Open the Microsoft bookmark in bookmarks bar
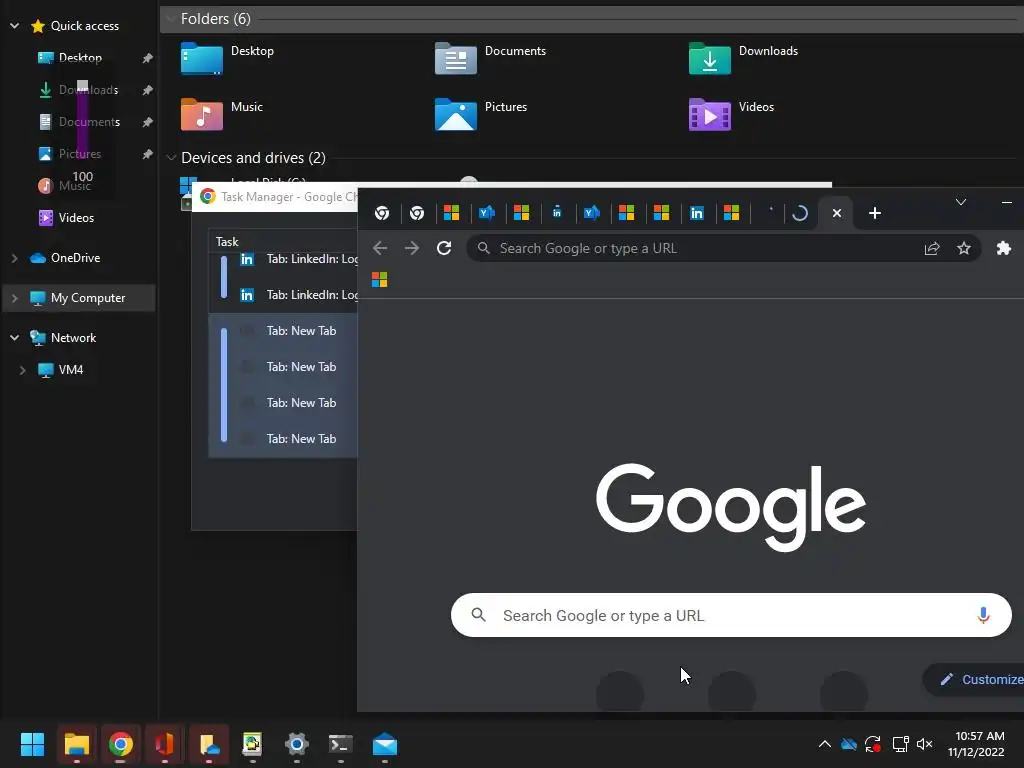 [379, 280]
